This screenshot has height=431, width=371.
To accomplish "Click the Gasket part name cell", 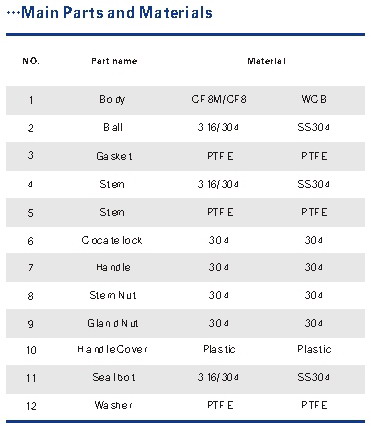I will pos(114,156).
